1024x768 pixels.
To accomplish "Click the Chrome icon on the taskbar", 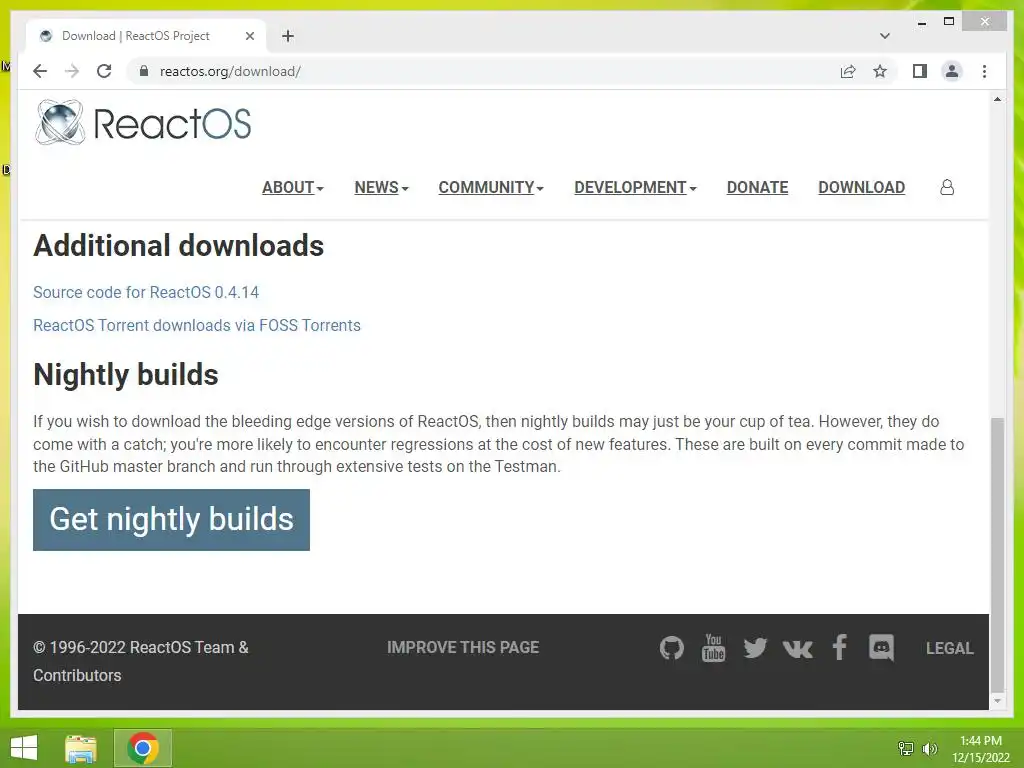I will [142, 748].
